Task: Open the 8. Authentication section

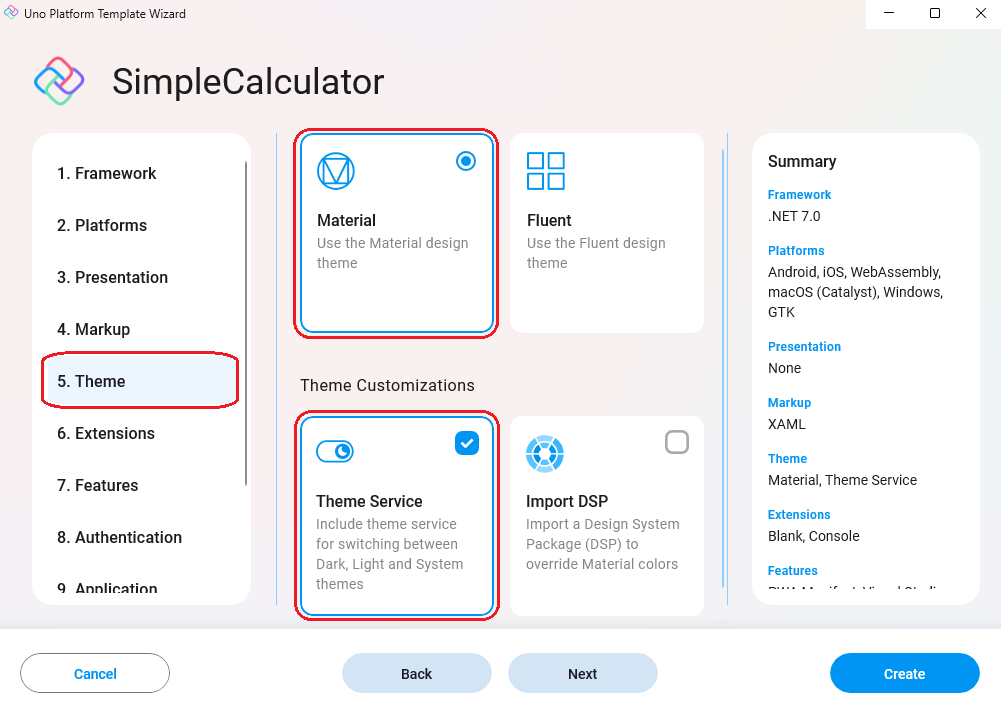Action: coord(118,537)
